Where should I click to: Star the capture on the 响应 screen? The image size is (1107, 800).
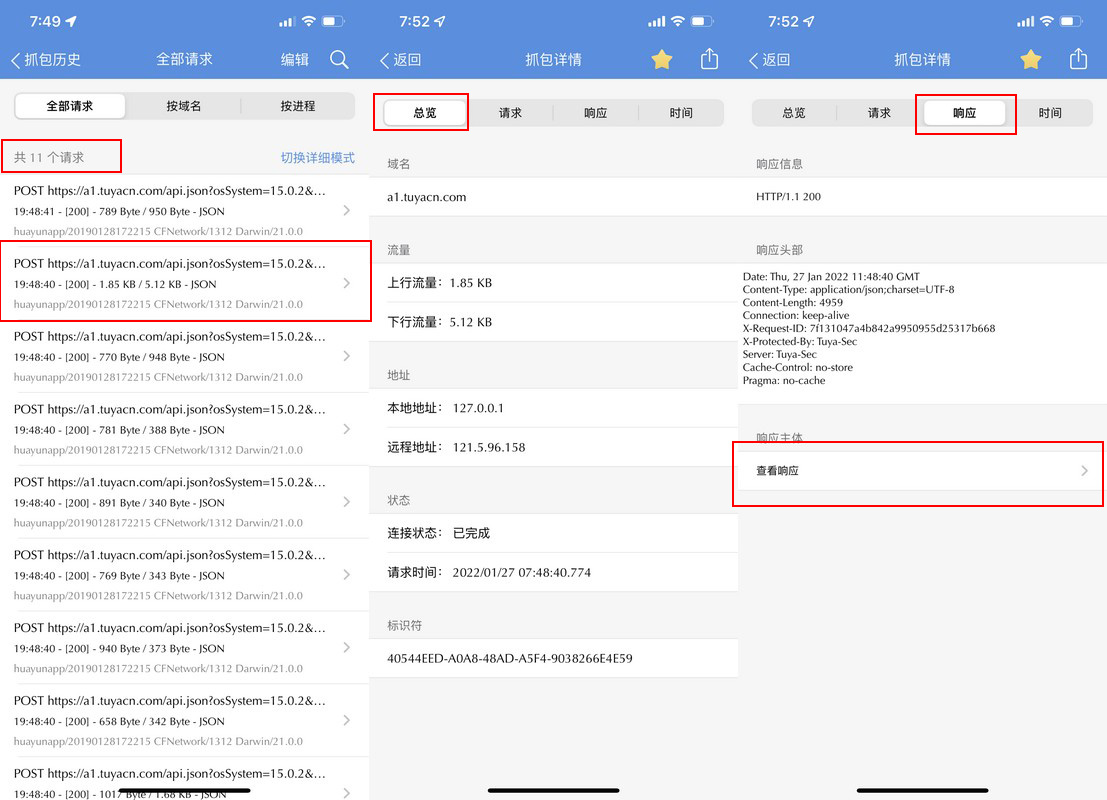[1030, 59]
